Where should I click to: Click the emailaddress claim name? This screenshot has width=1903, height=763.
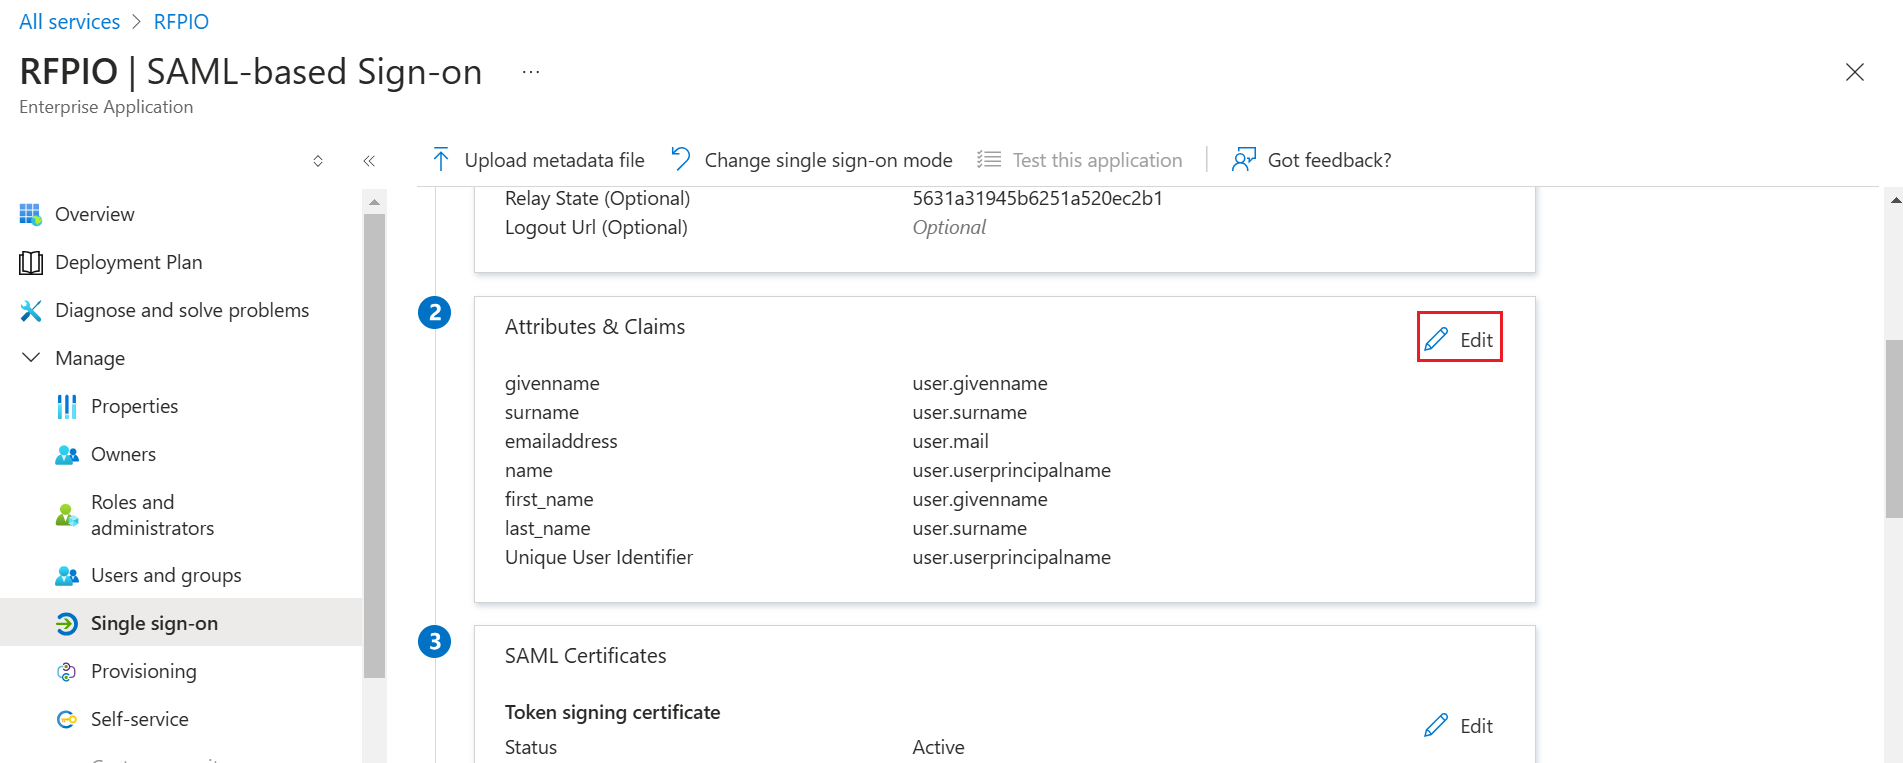(561, 441)
